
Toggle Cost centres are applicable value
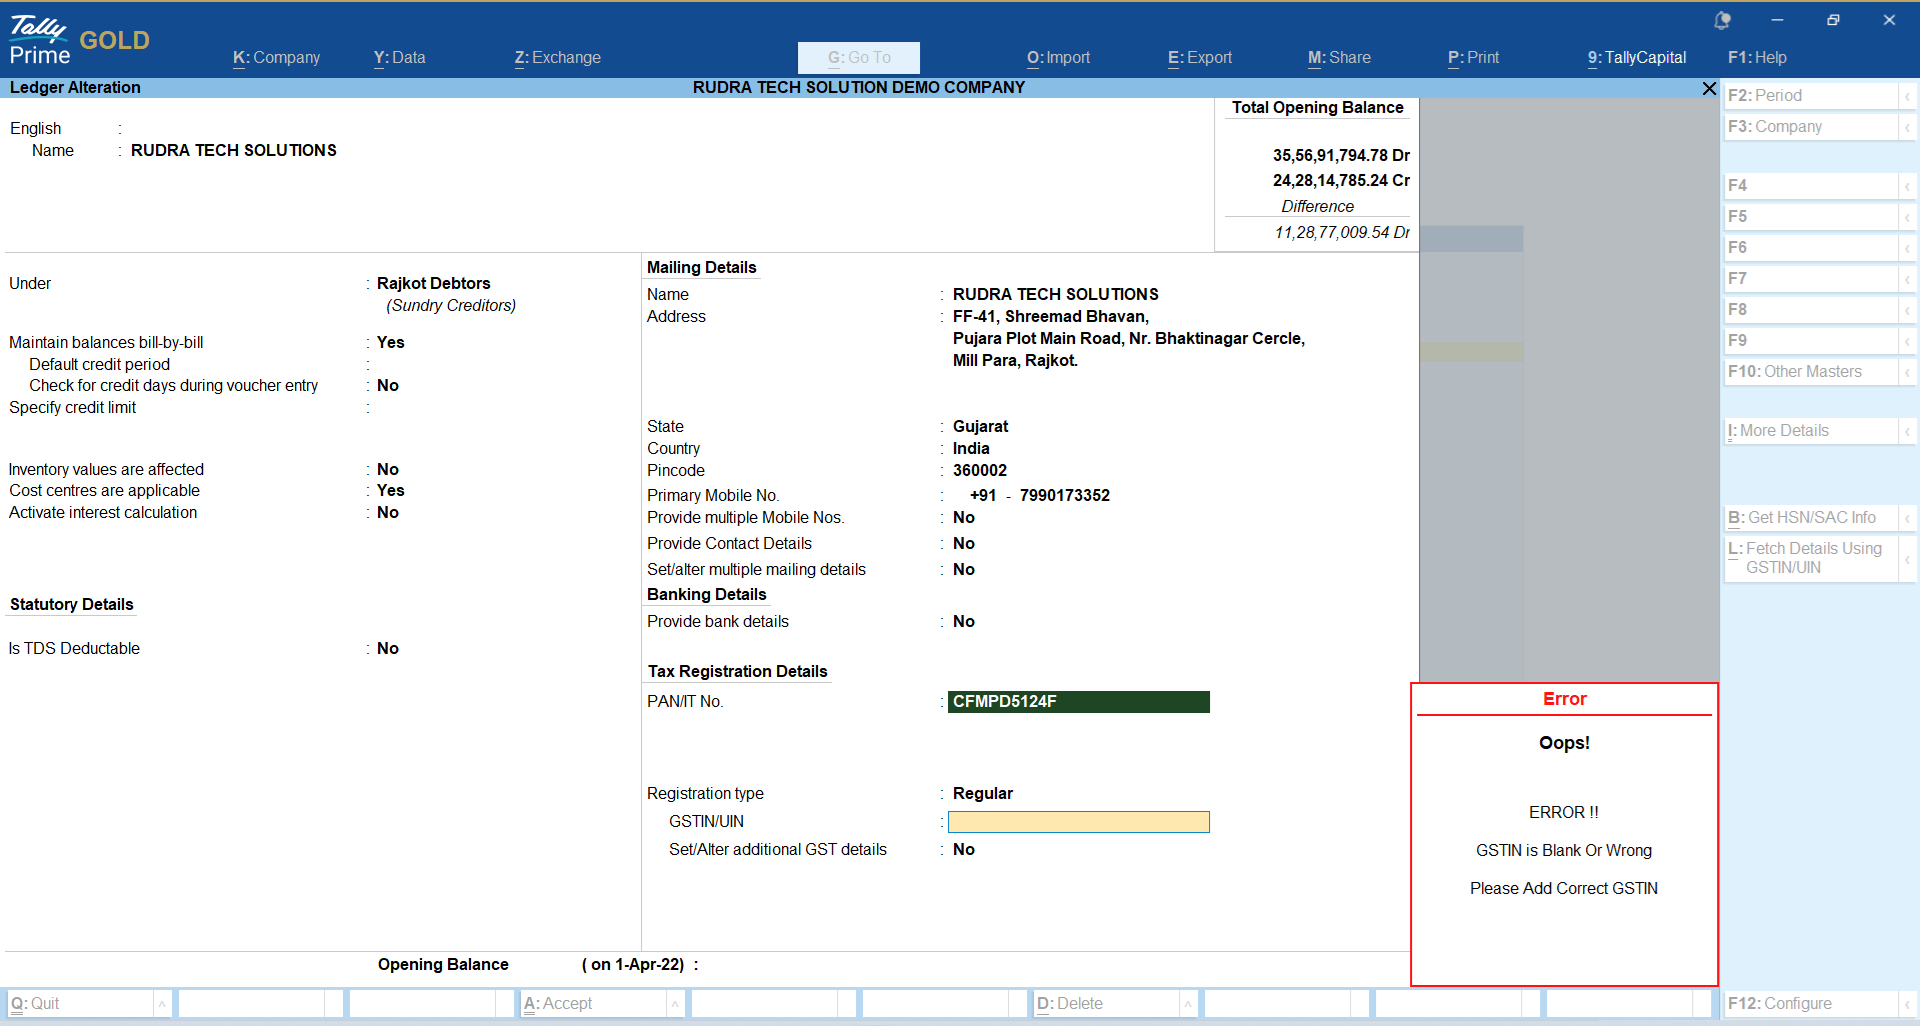(x=390, y=490)
